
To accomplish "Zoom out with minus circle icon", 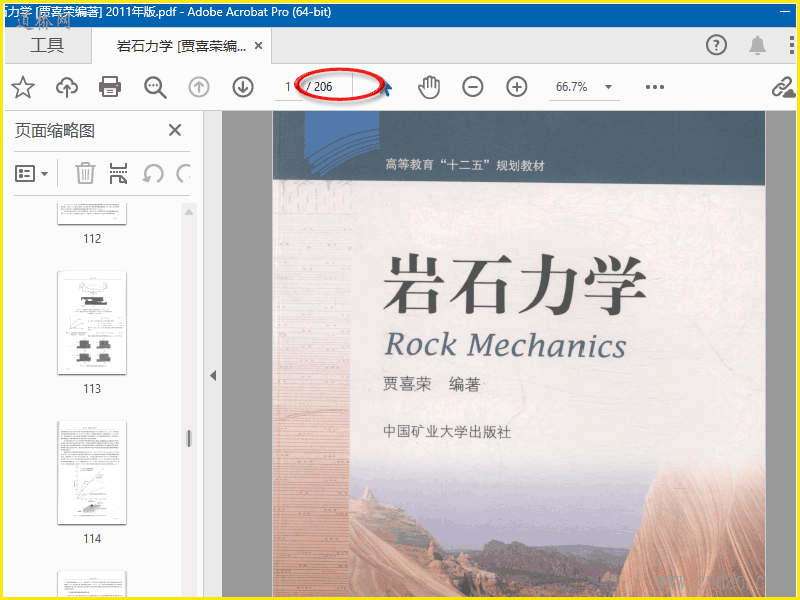I will [x=473, y=87].
